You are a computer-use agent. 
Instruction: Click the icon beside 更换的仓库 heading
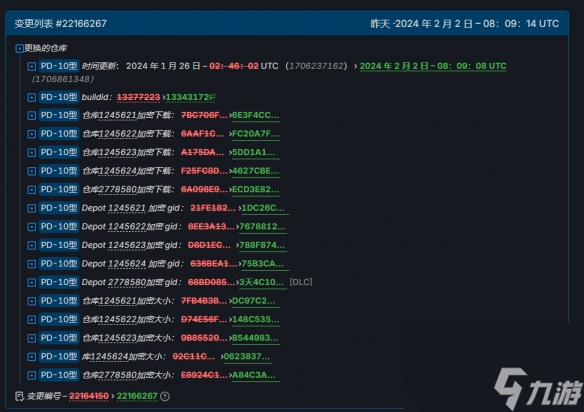coord(19,48)
